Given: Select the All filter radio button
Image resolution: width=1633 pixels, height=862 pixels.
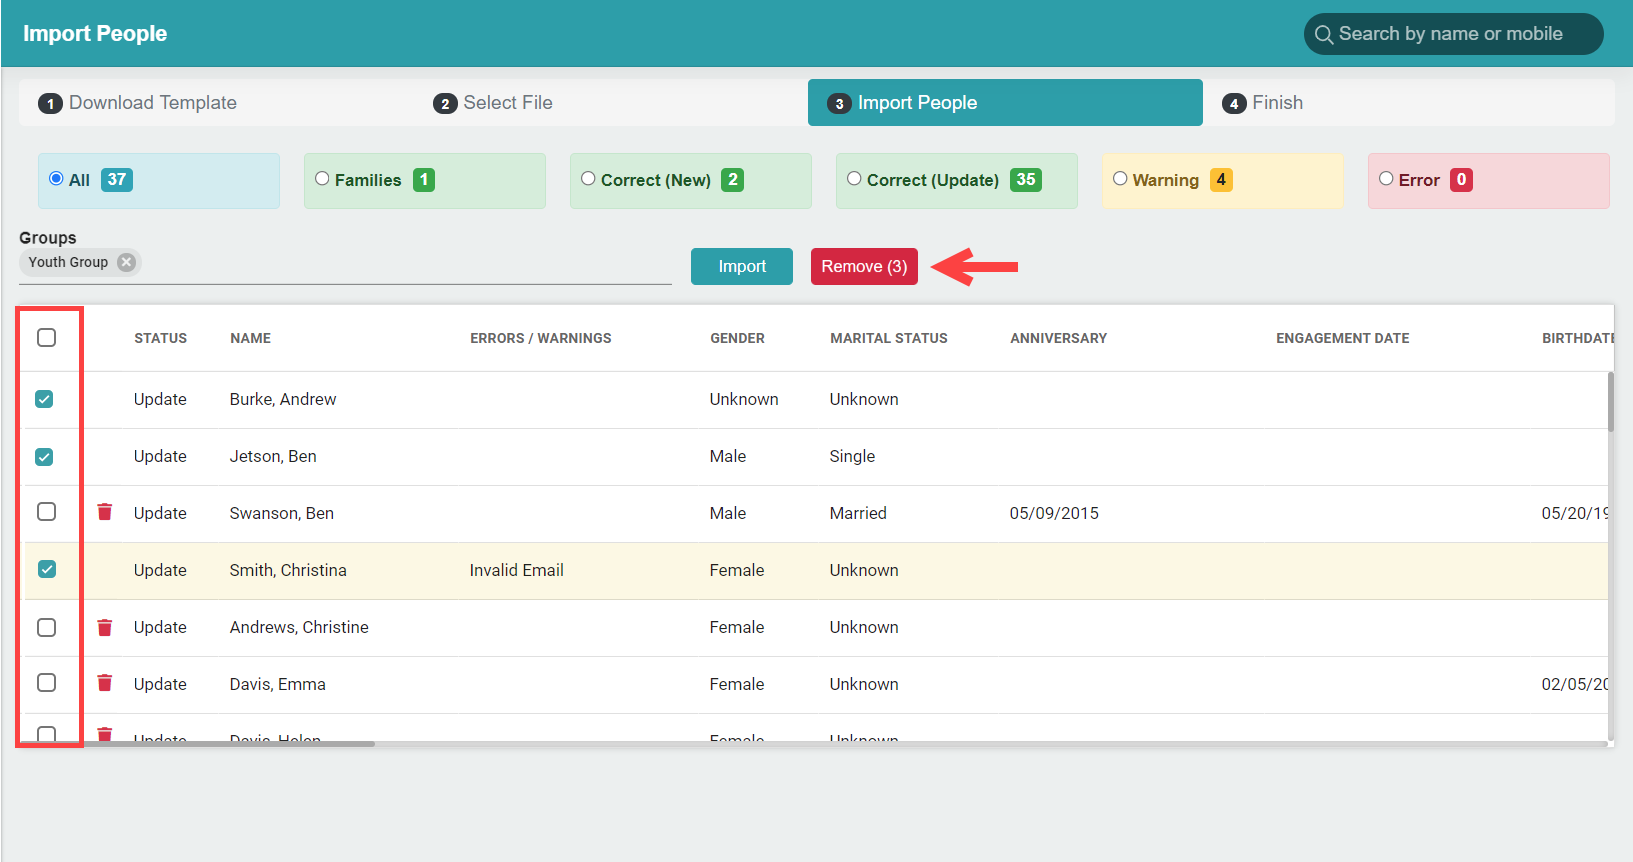Looking at the screenshot, I should point(56,179).
